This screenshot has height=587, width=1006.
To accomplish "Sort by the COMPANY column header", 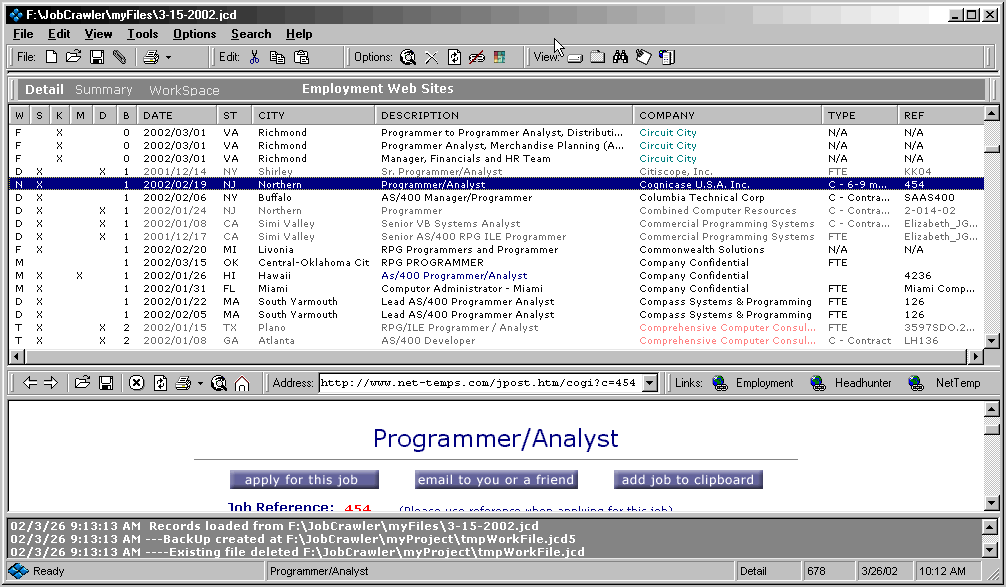I will coord(728,115).
